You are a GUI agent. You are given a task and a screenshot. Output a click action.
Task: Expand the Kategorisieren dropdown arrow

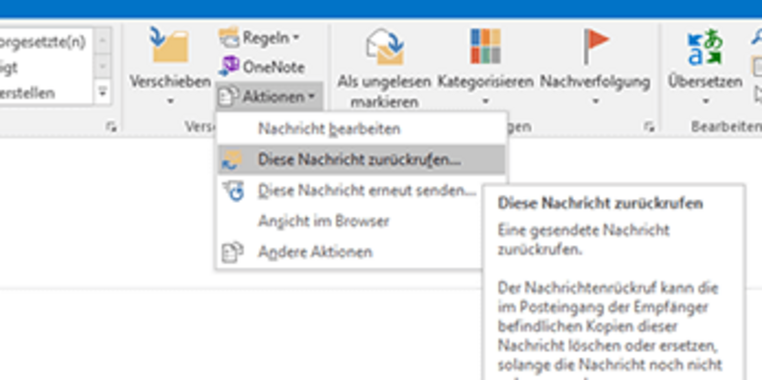[x=485, y=102]
